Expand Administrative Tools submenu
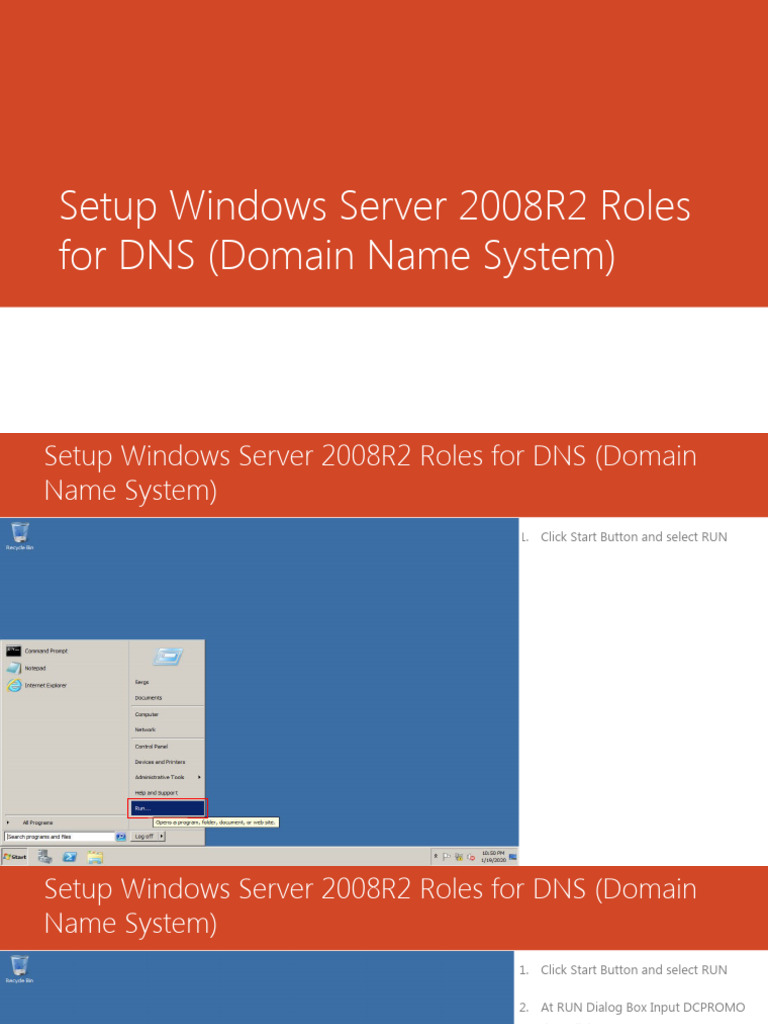The height and width of the screenshot is (1024, 768). coord(168,777)
